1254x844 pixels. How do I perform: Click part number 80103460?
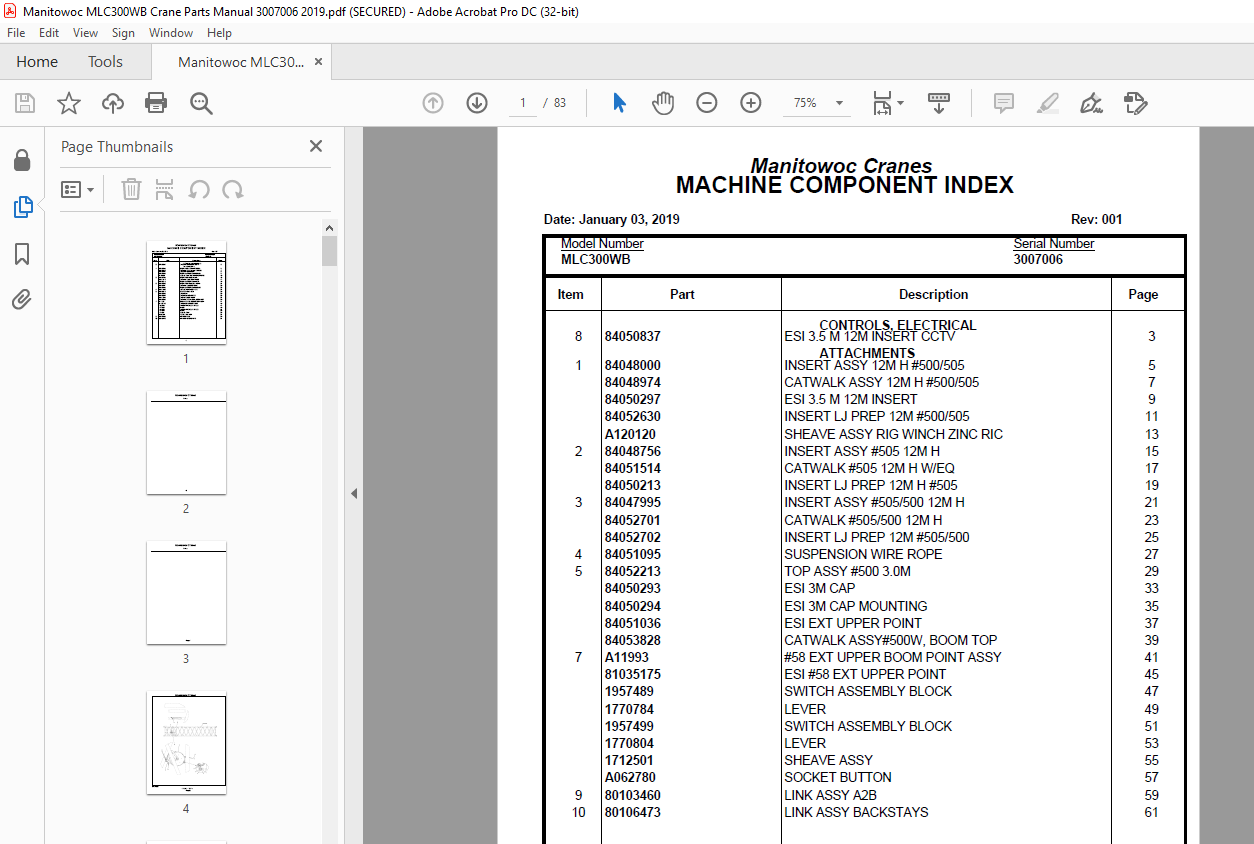(x=632, y=795)
